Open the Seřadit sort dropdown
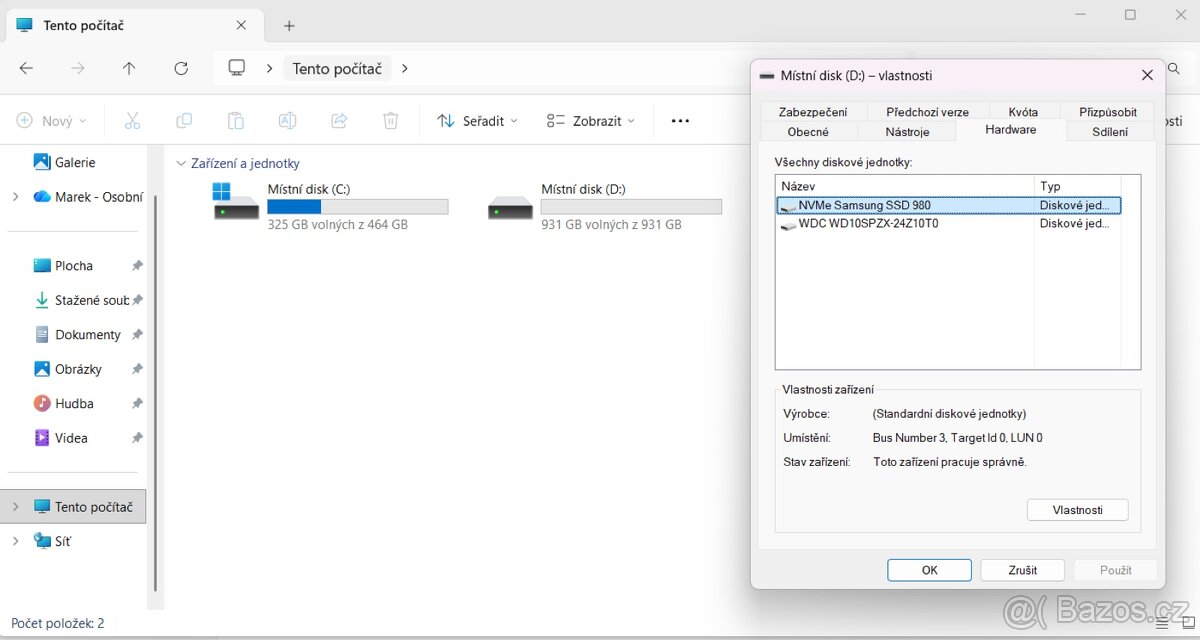 pyautogui.click(x=478, y=121)
